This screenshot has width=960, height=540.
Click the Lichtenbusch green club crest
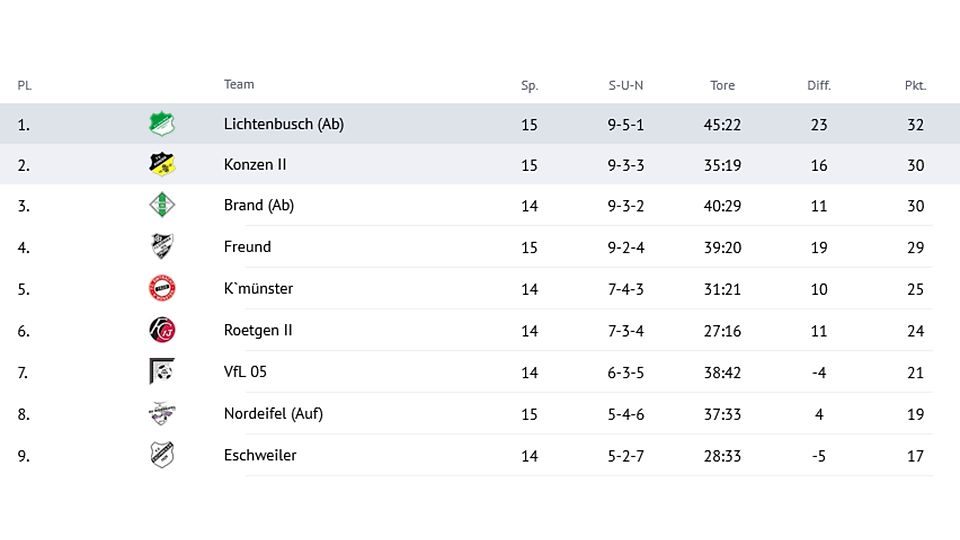tap(162, 124)
